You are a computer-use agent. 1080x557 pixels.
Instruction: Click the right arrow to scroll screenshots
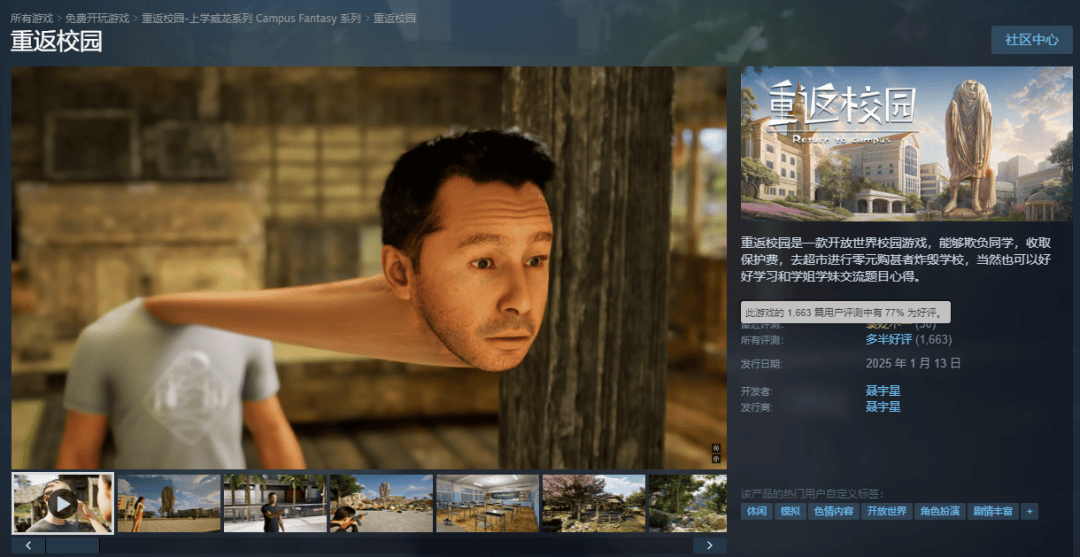pyautogui.click(x=709, y=545)
